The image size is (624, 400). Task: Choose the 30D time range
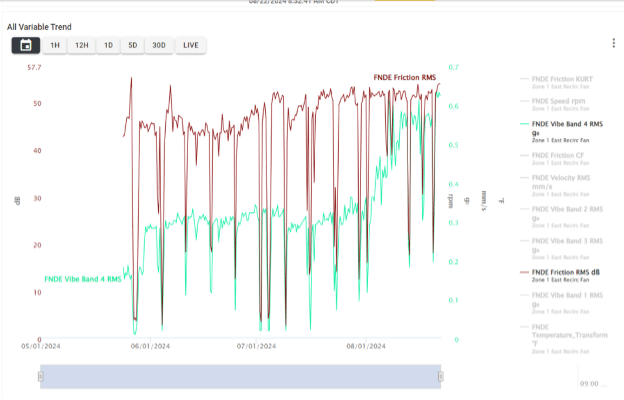tap(159, 45)
